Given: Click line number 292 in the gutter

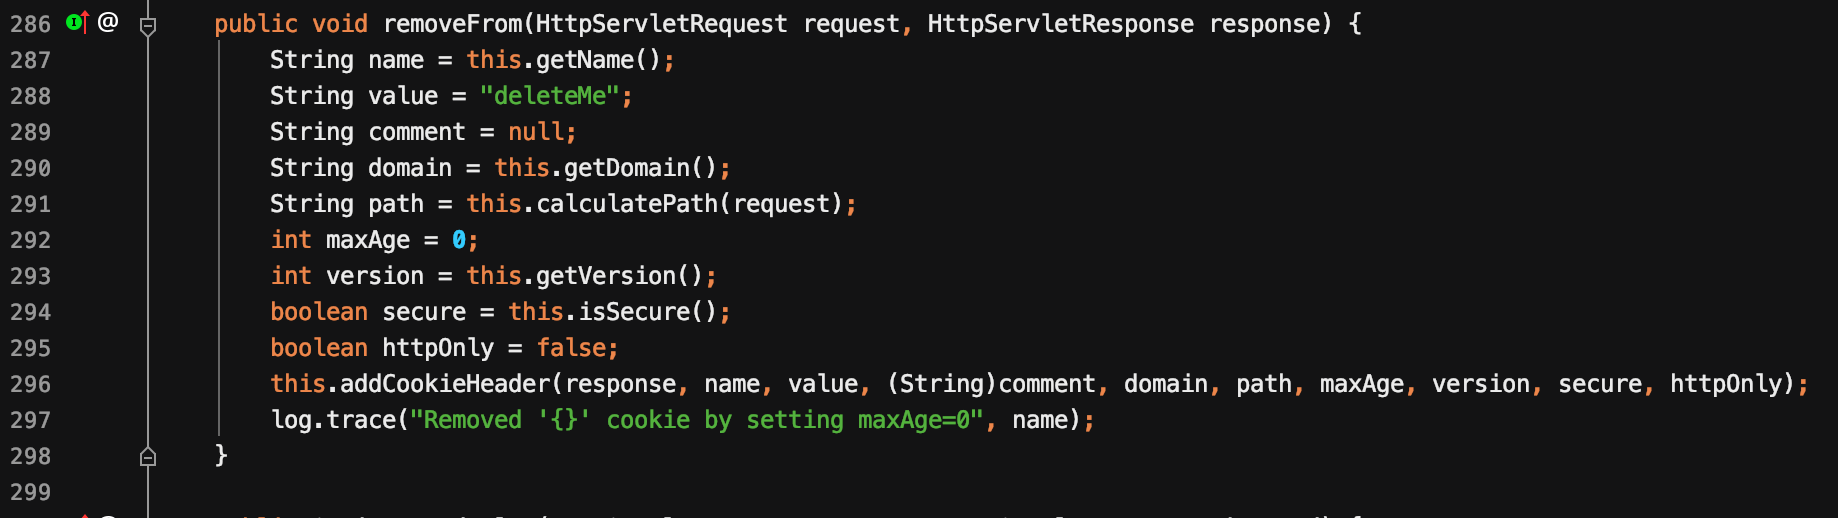Looking at the screenshot, I should point(30,240).
